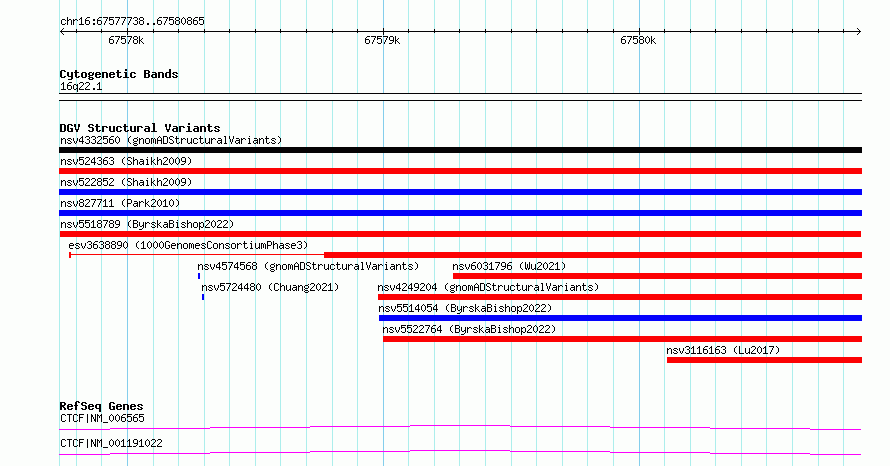
Task: Click the Cytogenetic Bands track title
Action: point(119,74)
